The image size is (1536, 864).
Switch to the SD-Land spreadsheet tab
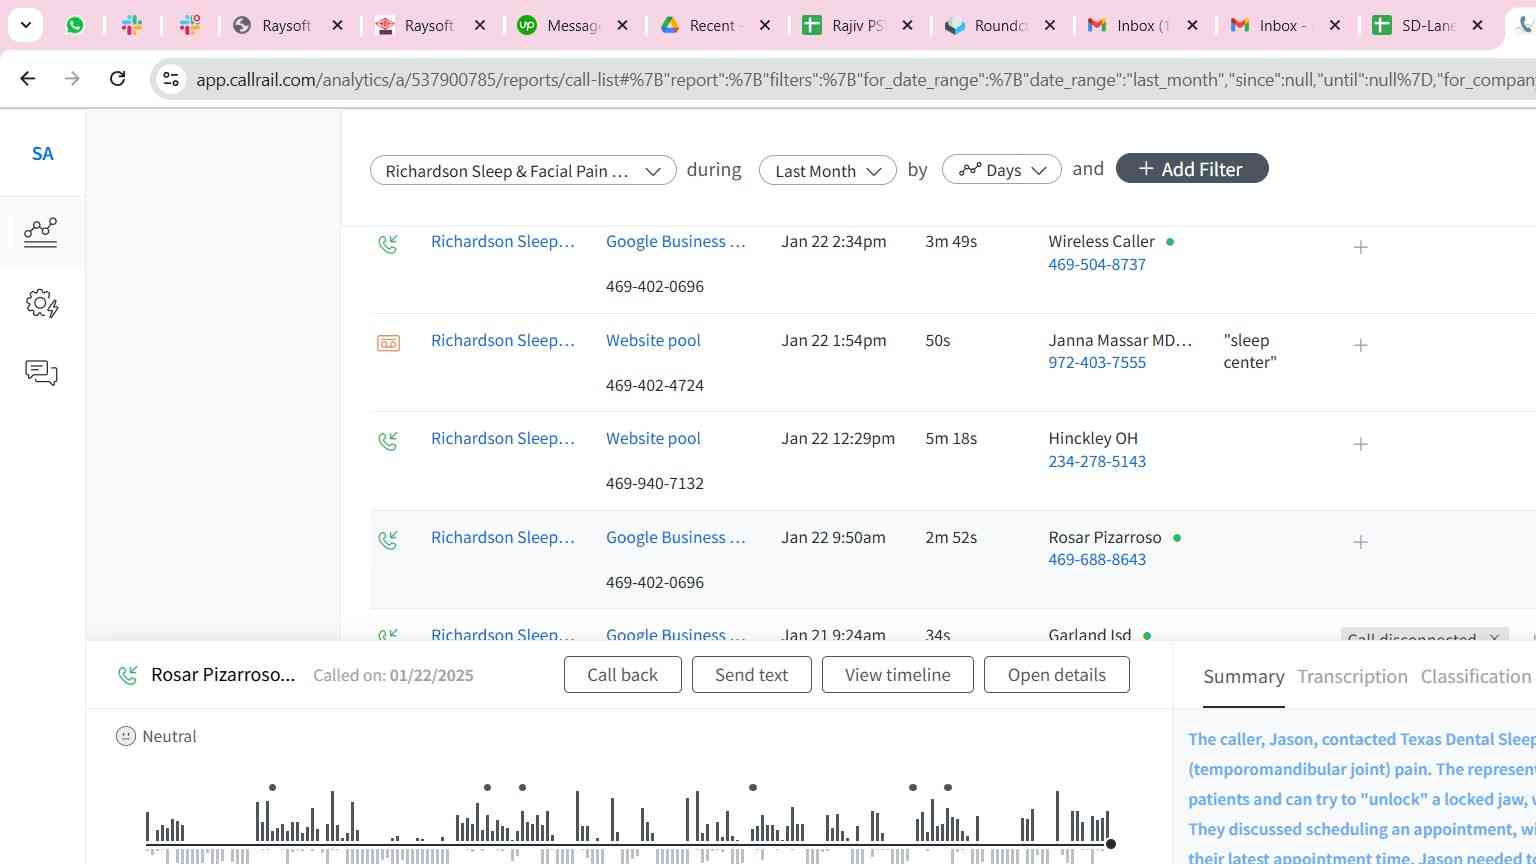[1428, 25]
